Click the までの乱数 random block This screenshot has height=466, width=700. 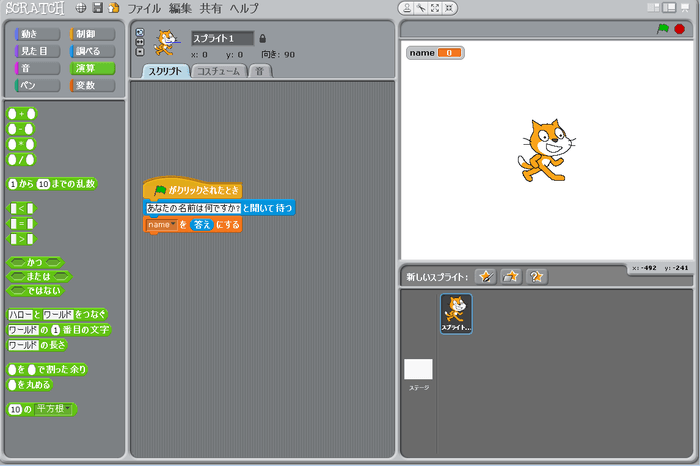point(52,184)
